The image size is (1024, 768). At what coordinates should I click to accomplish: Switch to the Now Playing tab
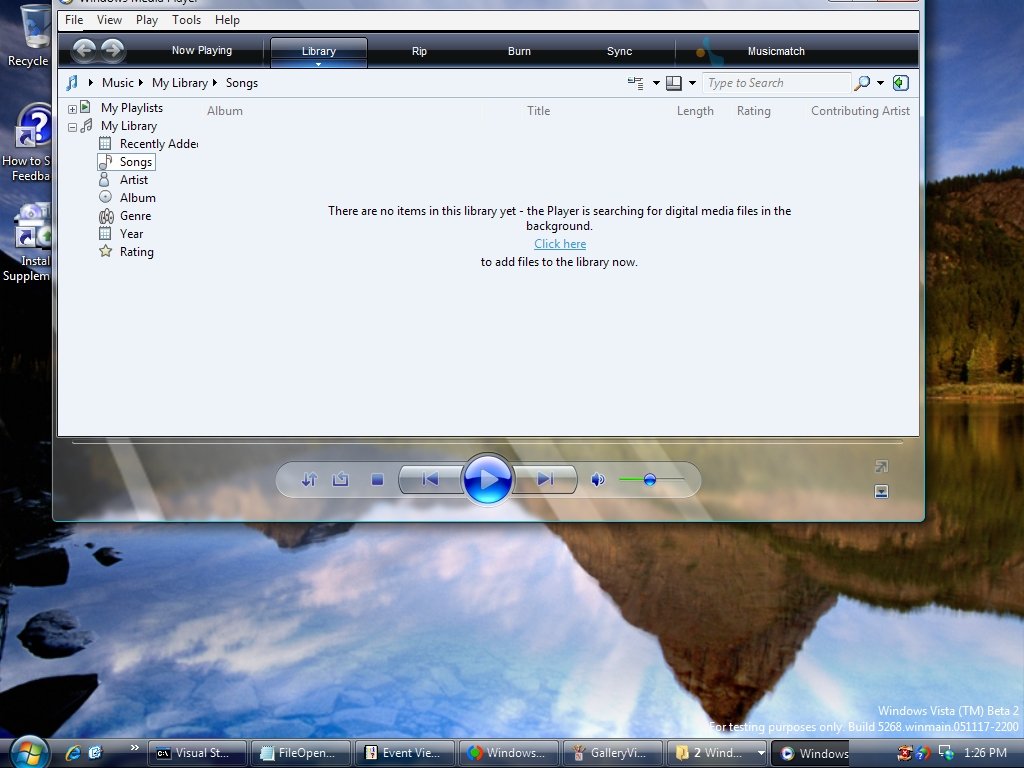[x=202, y=50]
